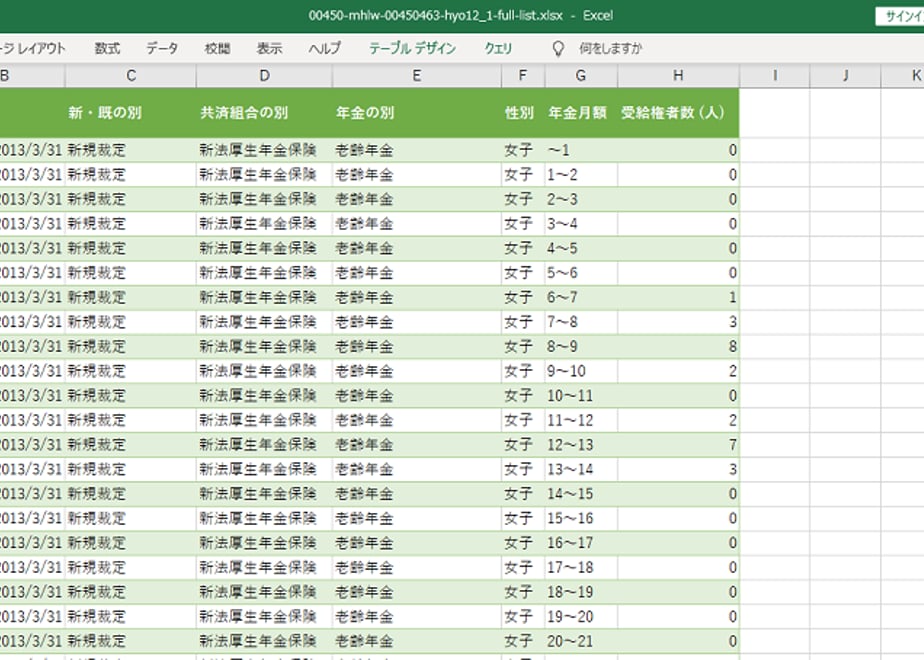This screenshot has height=660, width=924.
Task: Select the cell containing 12～13
Action: pyautogui.click(x=581, y=445)
